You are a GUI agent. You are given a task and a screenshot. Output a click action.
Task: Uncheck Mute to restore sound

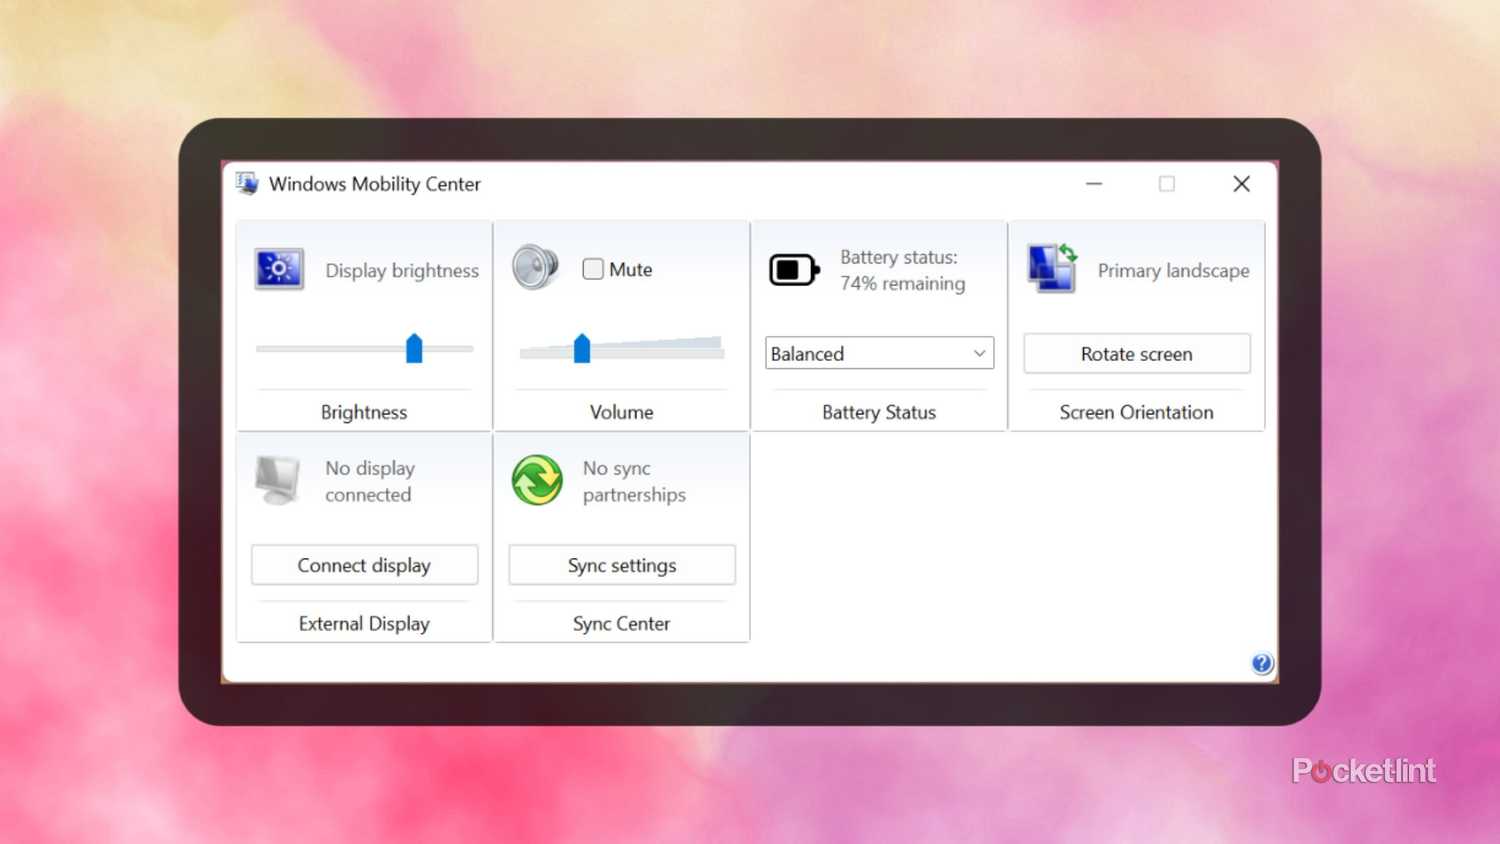point(592,268)
